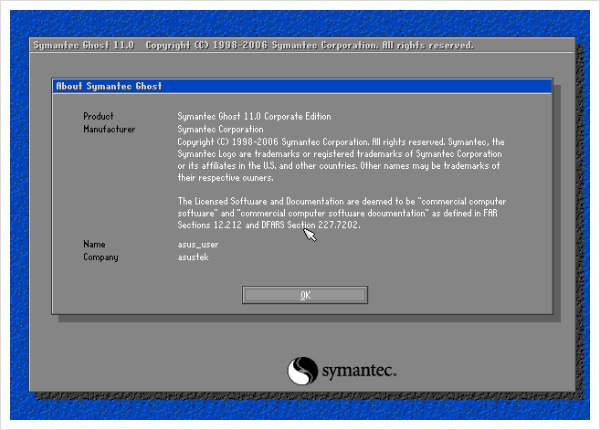Image resolution: width=600 pixels, height=430 pixels.
Task: Click the 'their respective owners.' line
Action: click(225, 178)
